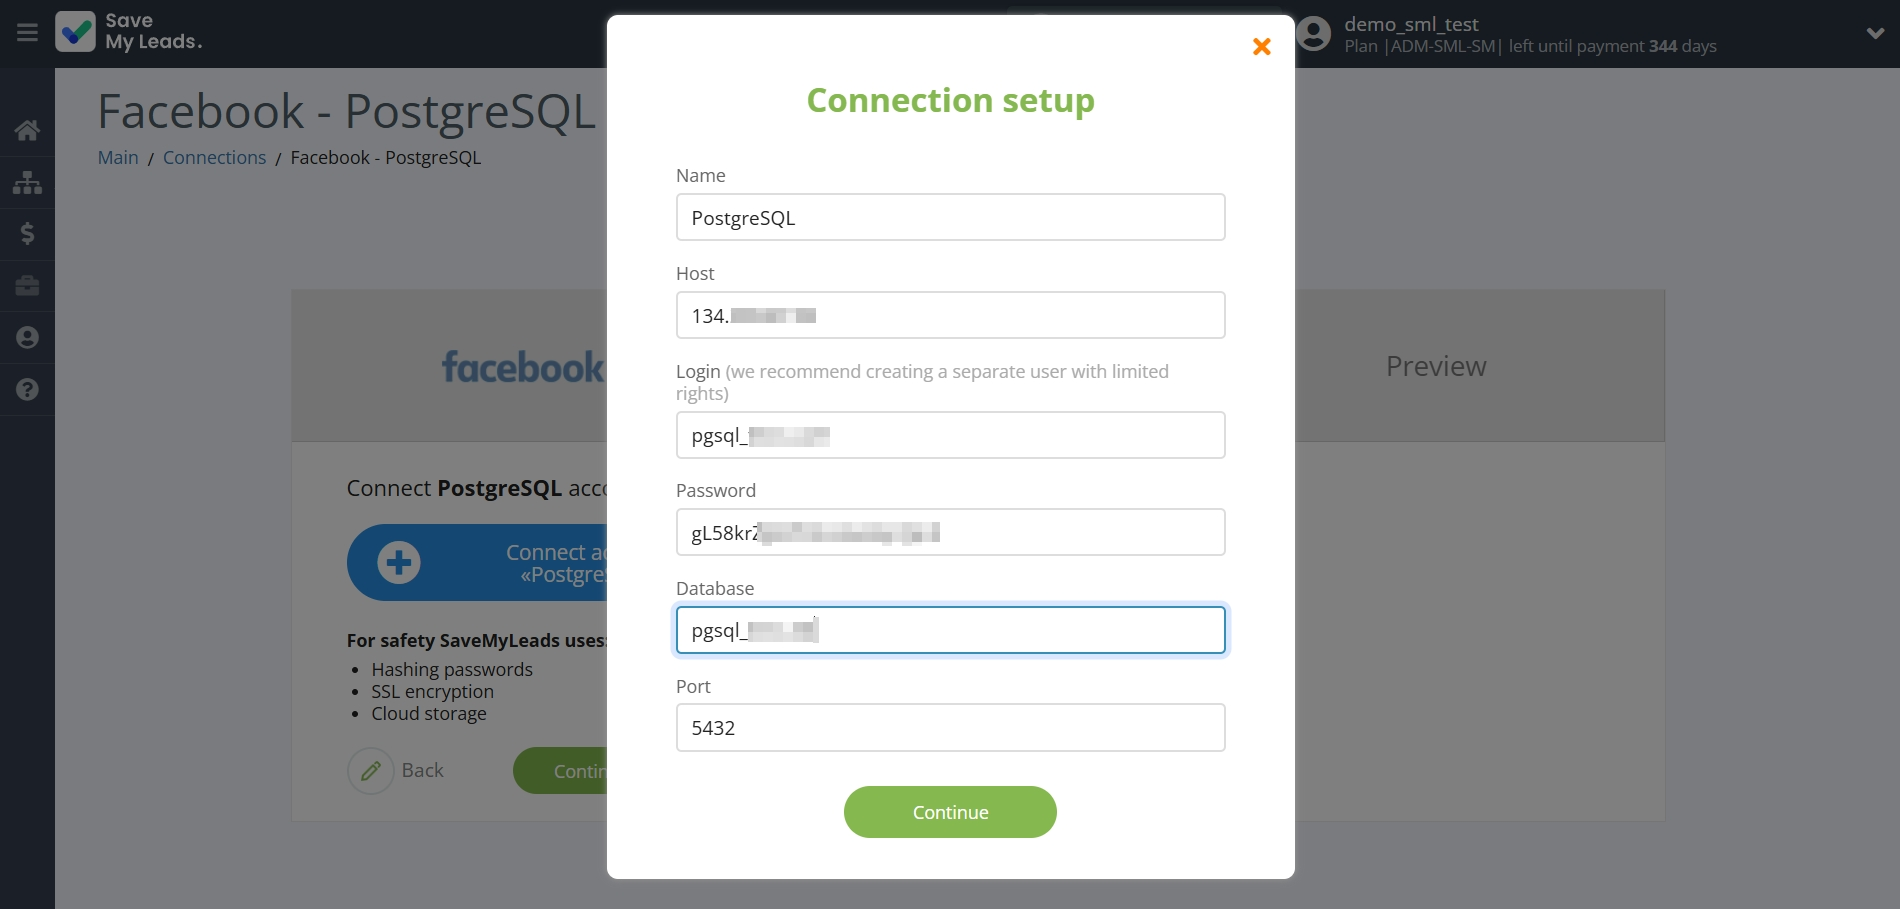Image resolution: width=1900 pixels, height=909 pixels.
Task: Open the briefcase services icon in sidebar
Action: 27,286
